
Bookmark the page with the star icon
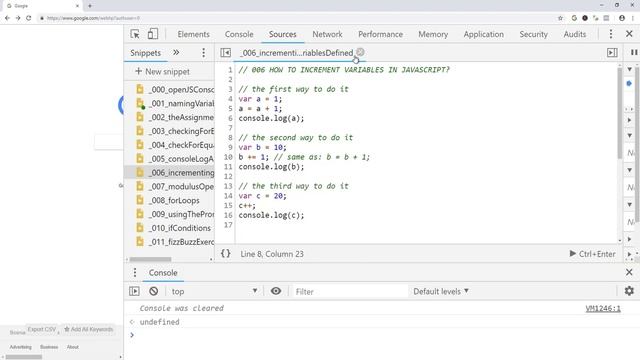pos(560,18)
